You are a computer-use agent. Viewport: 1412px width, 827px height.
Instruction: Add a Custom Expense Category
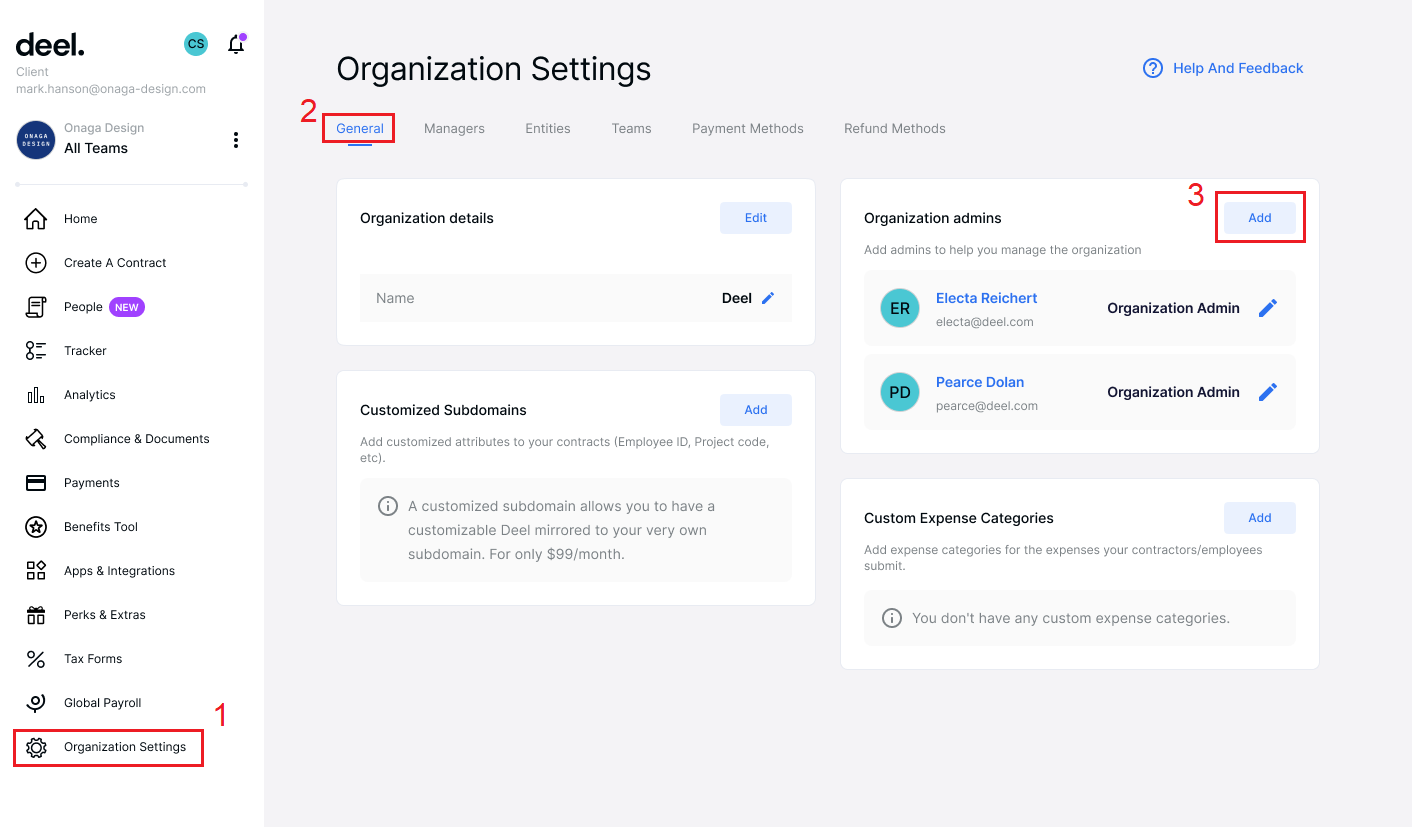pos(1259,517)
